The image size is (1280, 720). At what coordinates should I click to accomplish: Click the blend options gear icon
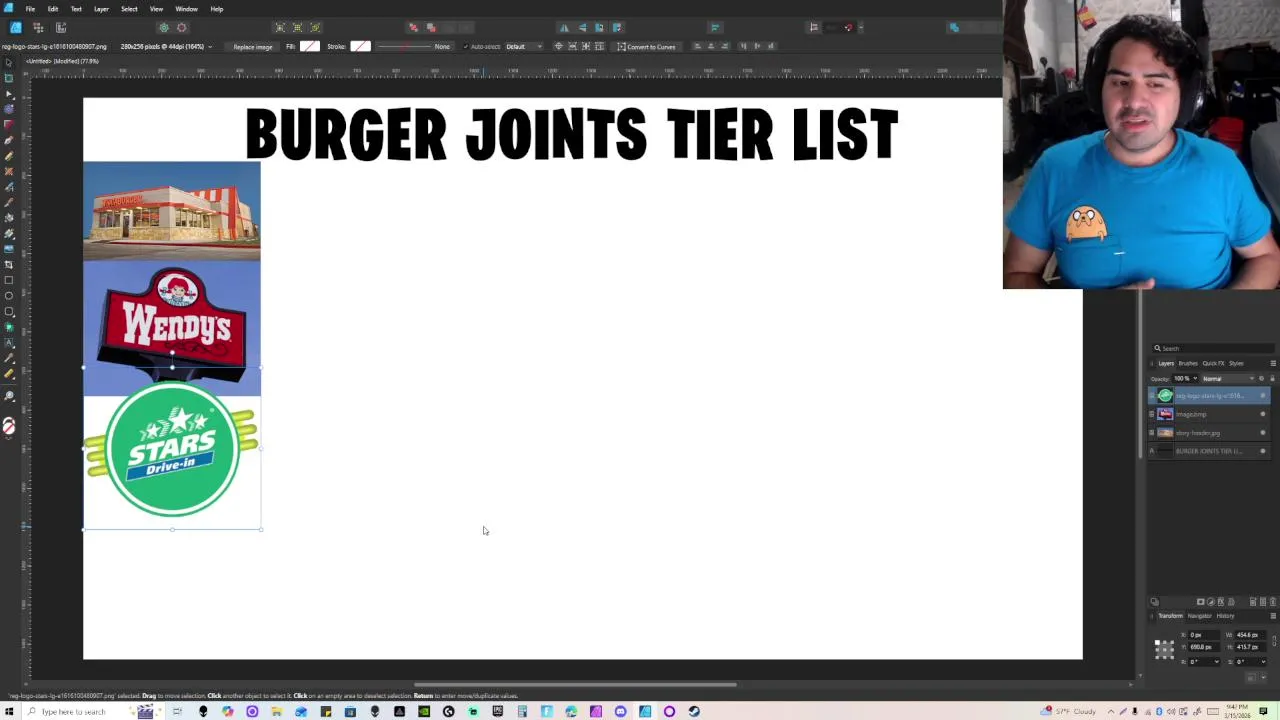tap(1261, 379)
